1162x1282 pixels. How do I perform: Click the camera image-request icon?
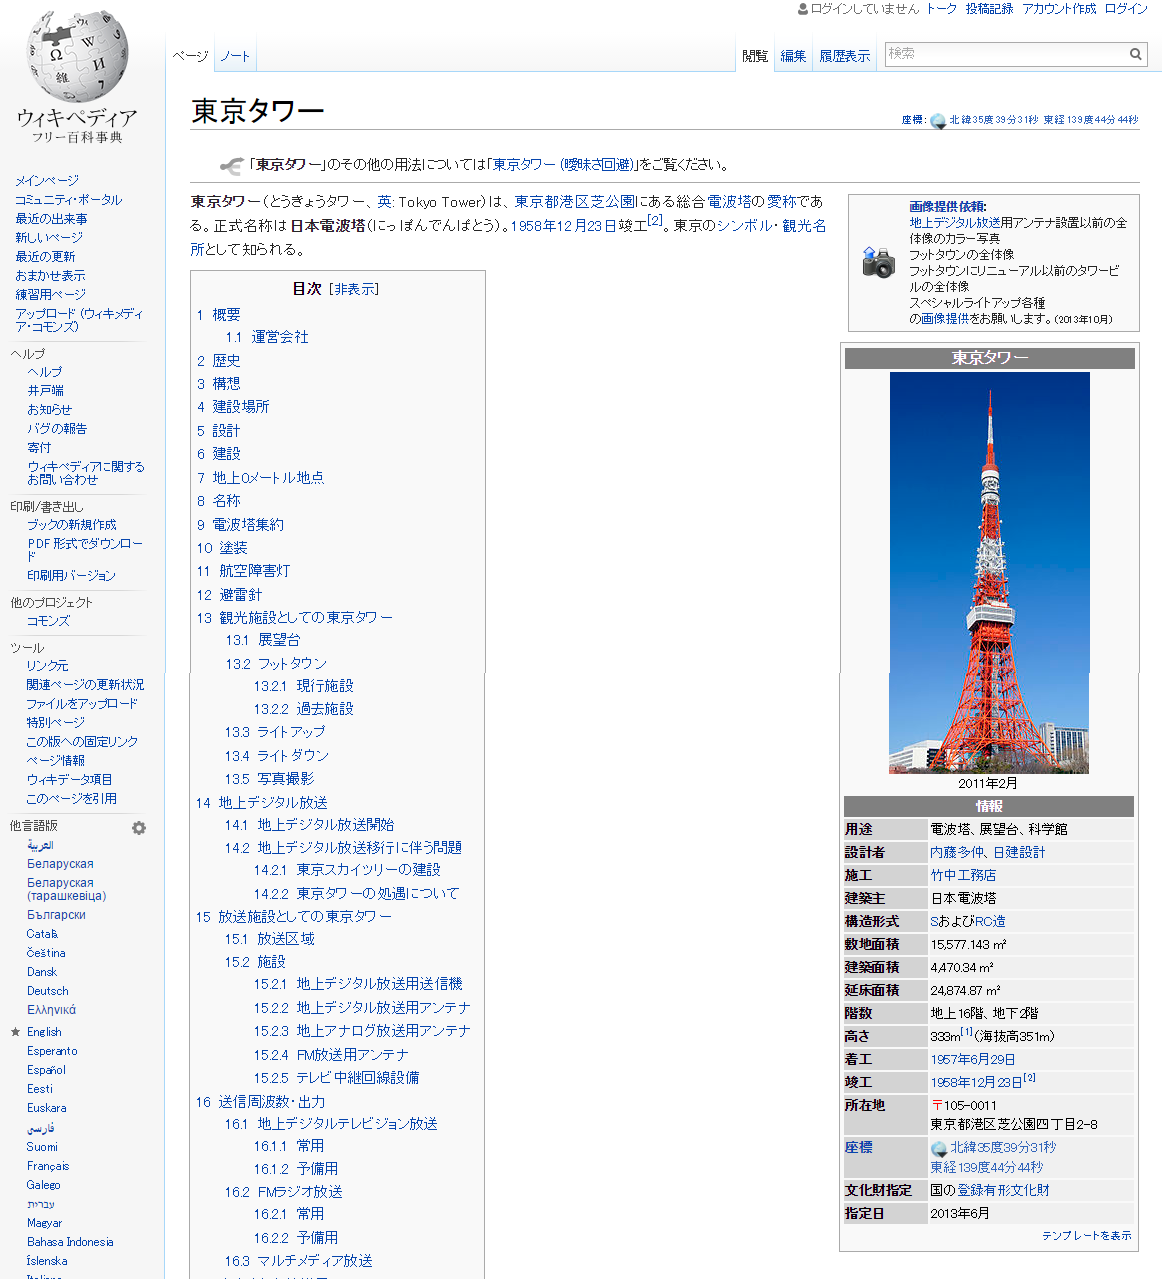coord(878,262)
